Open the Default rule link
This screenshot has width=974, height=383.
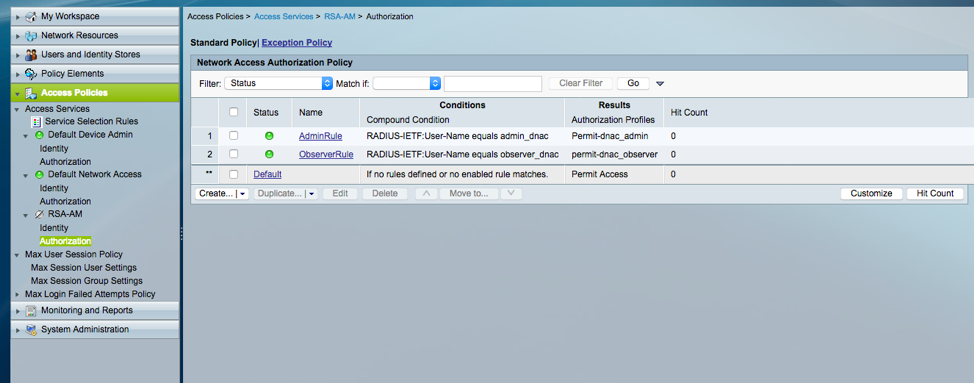point(267,174)
